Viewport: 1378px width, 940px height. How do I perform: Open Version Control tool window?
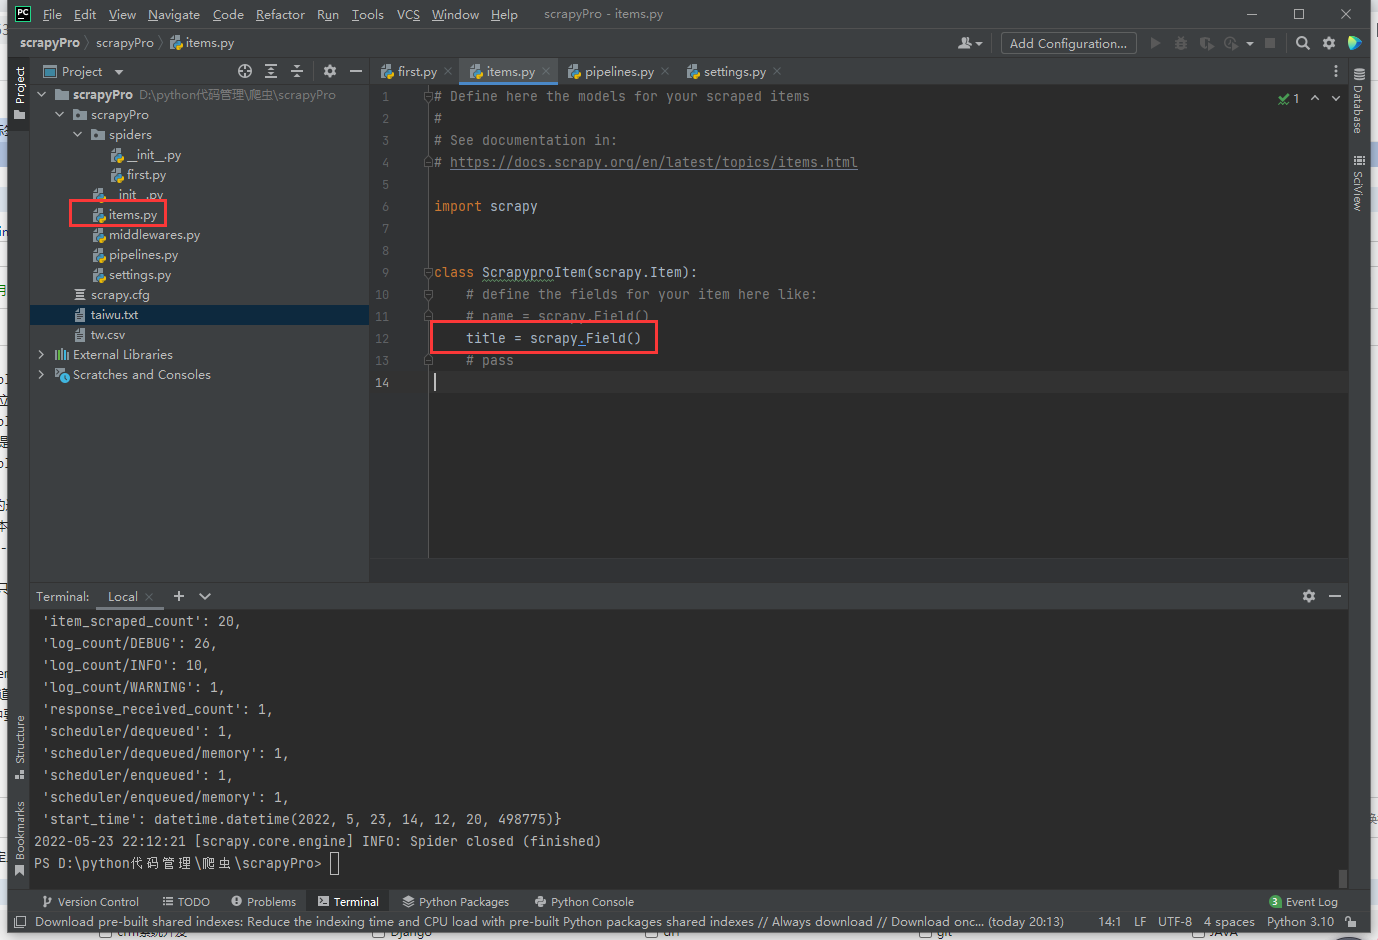90,902
